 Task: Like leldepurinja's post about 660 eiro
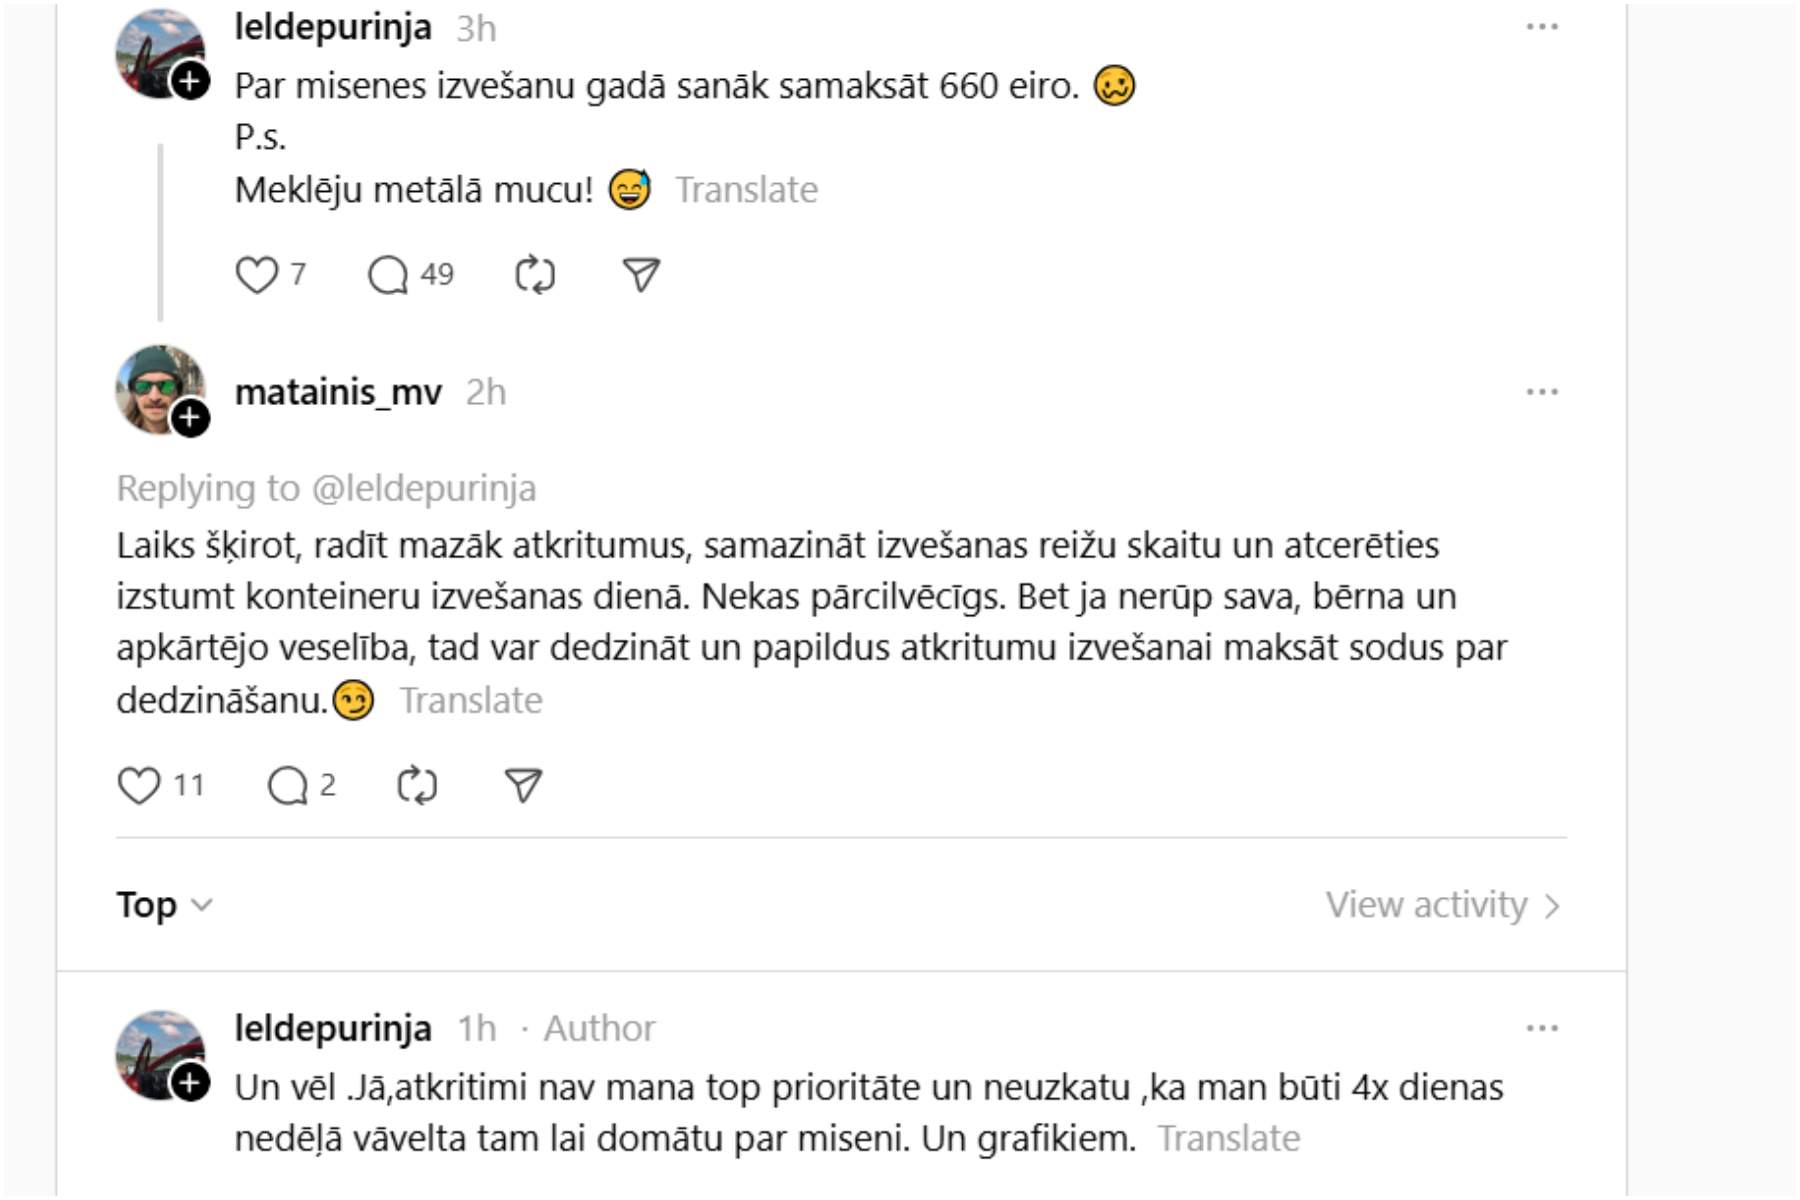coord(256,275)
